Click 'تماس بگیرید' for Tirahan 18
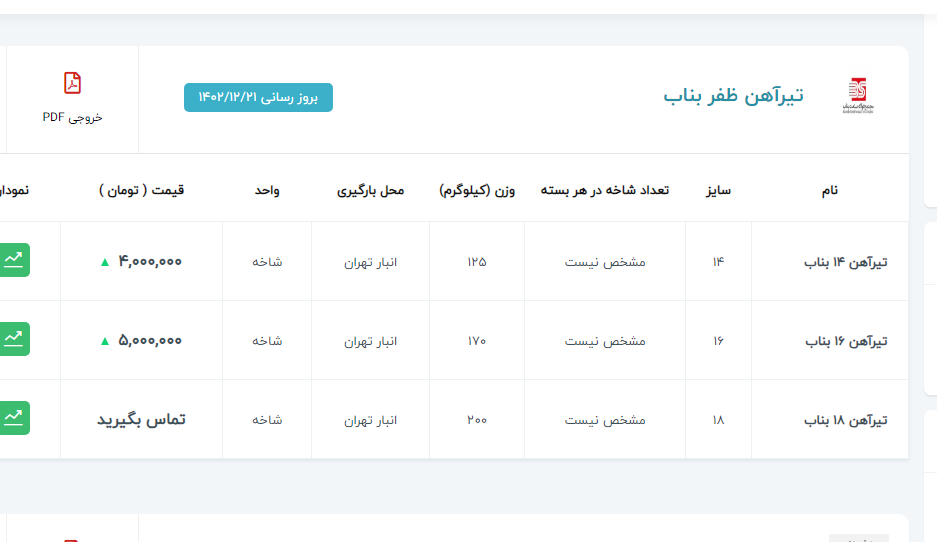Image resolution: width=937 pixels, height=542 pixels. [x=141, y=420]
